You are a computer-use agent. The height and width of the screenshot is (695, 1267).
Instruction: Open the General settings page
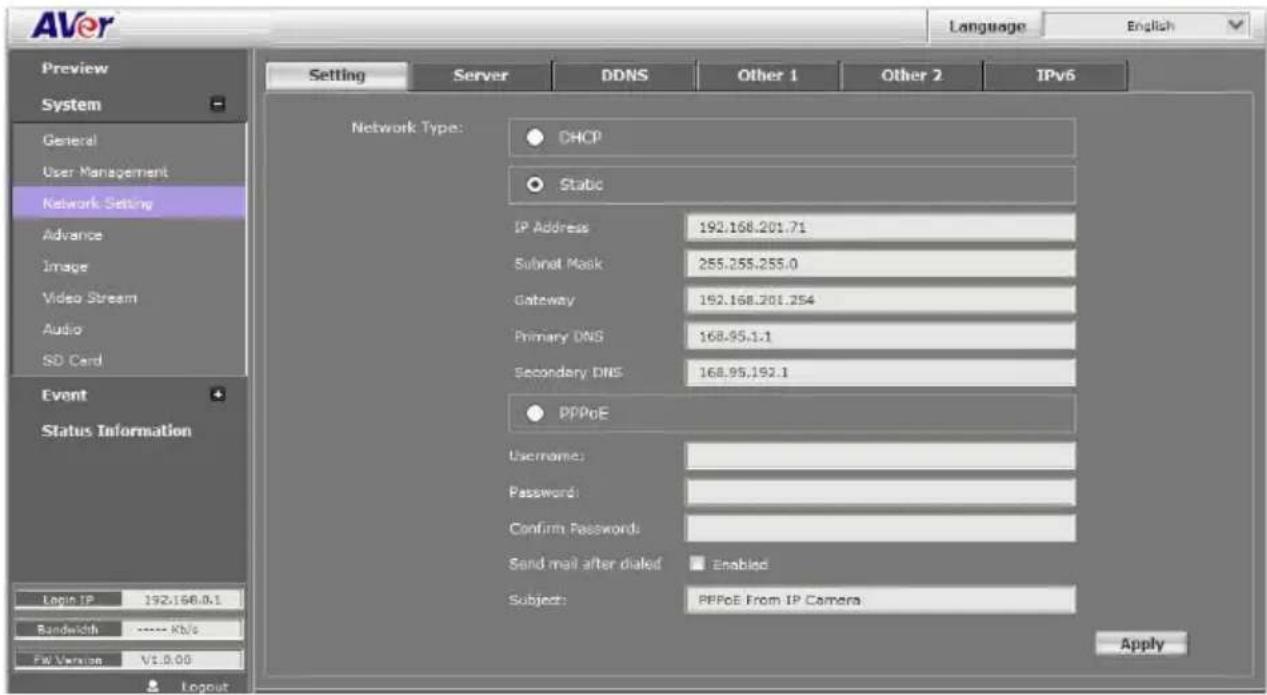[x=70, y=141]
